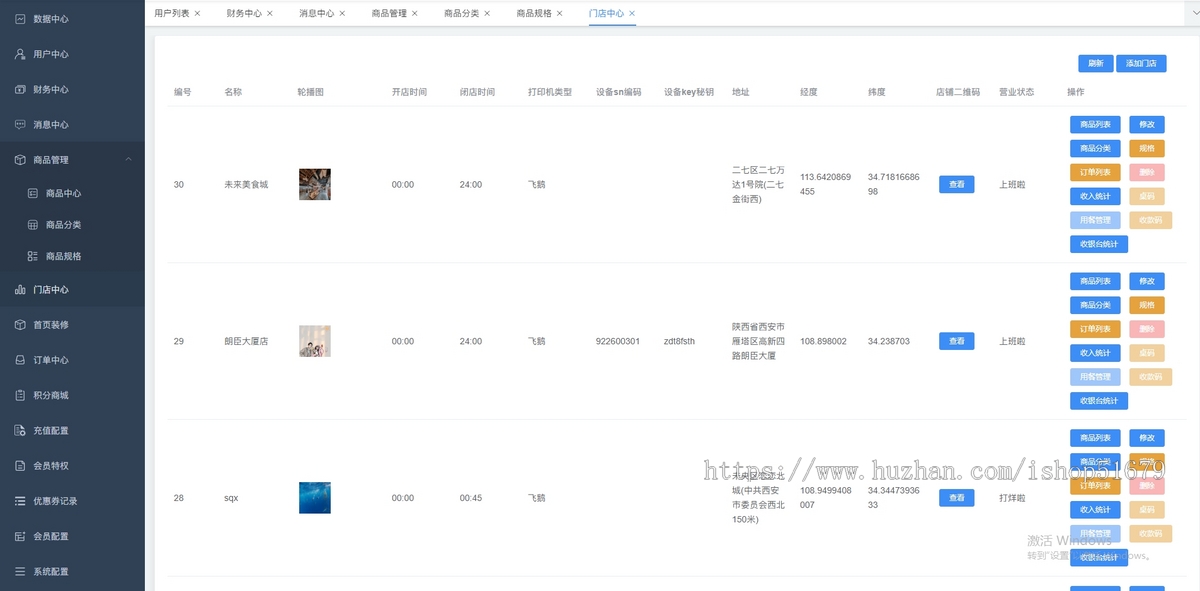Click device key zdt8fsth
1200x591 pixels.
click(679, 341)
